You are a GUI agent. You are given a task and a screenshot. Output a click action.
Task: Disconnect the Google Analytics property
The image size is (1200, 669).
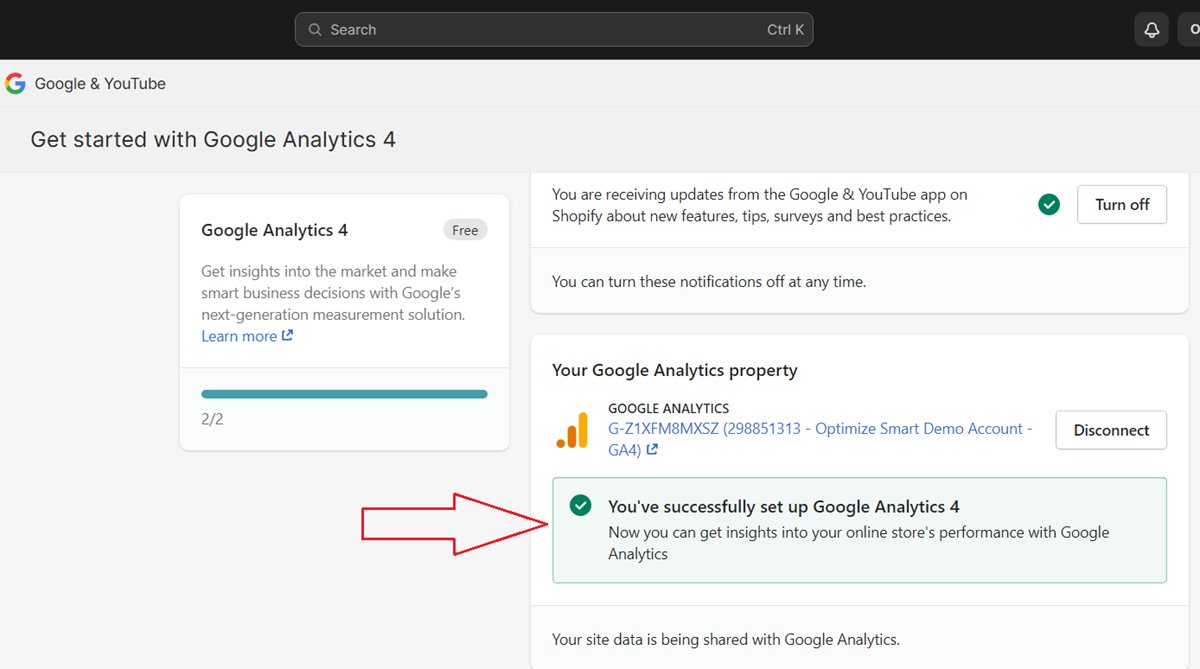coord(1111,430)
